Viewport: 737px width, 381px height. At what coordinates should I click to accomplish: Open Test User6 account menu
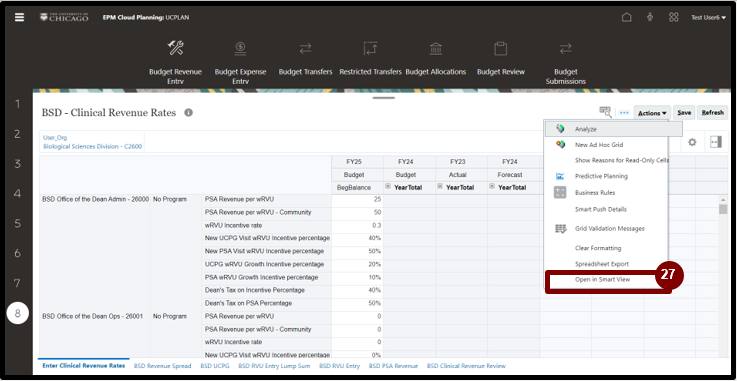(708, 17)
